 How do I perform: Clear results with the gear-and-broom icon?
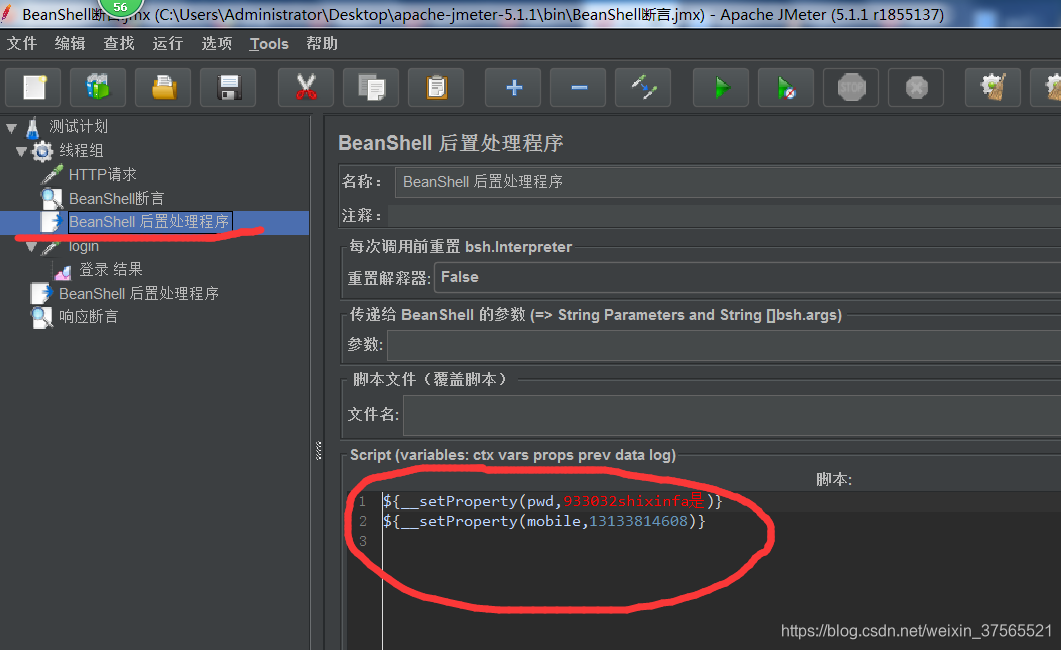tap(993, 87)
